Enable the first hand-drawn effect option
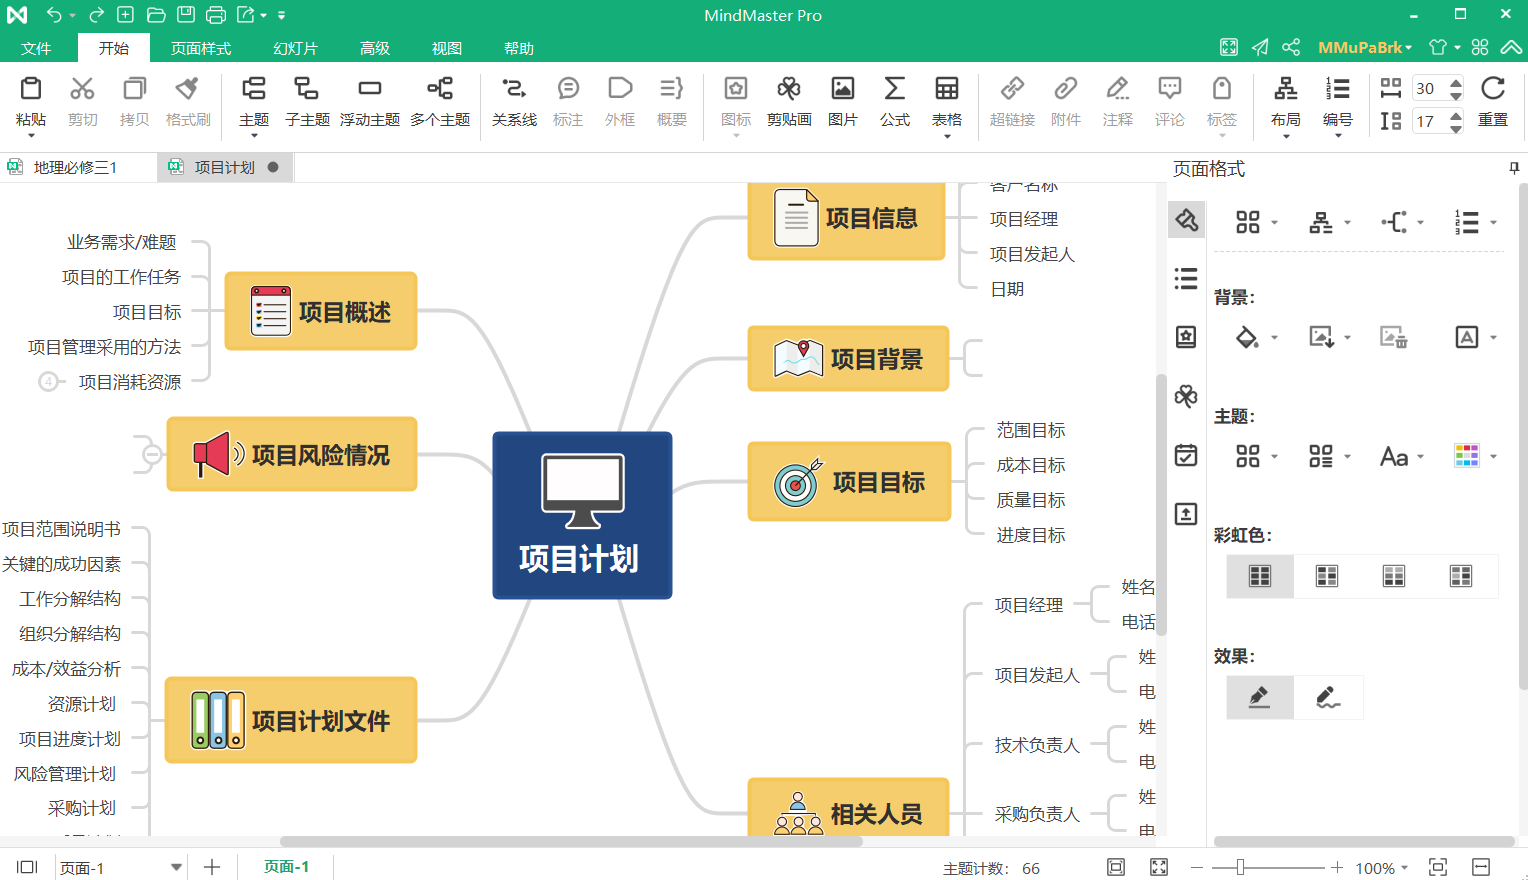Viewport: 1528px width, 880px height. click(1260, 697)
